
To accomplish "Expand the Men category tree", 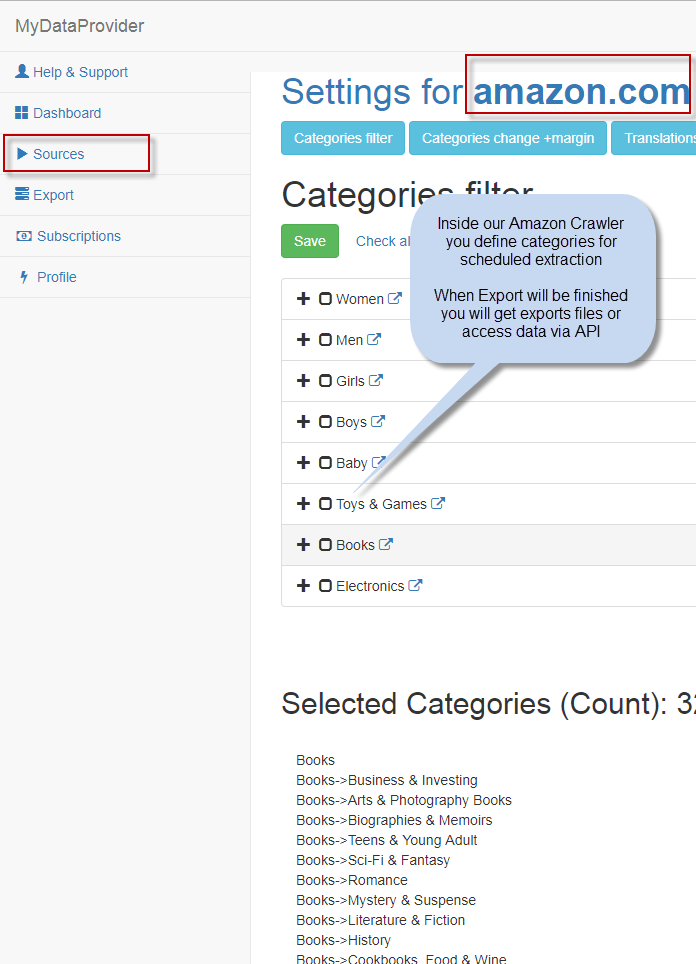I will pyautogui.click(x=303, y=340).
